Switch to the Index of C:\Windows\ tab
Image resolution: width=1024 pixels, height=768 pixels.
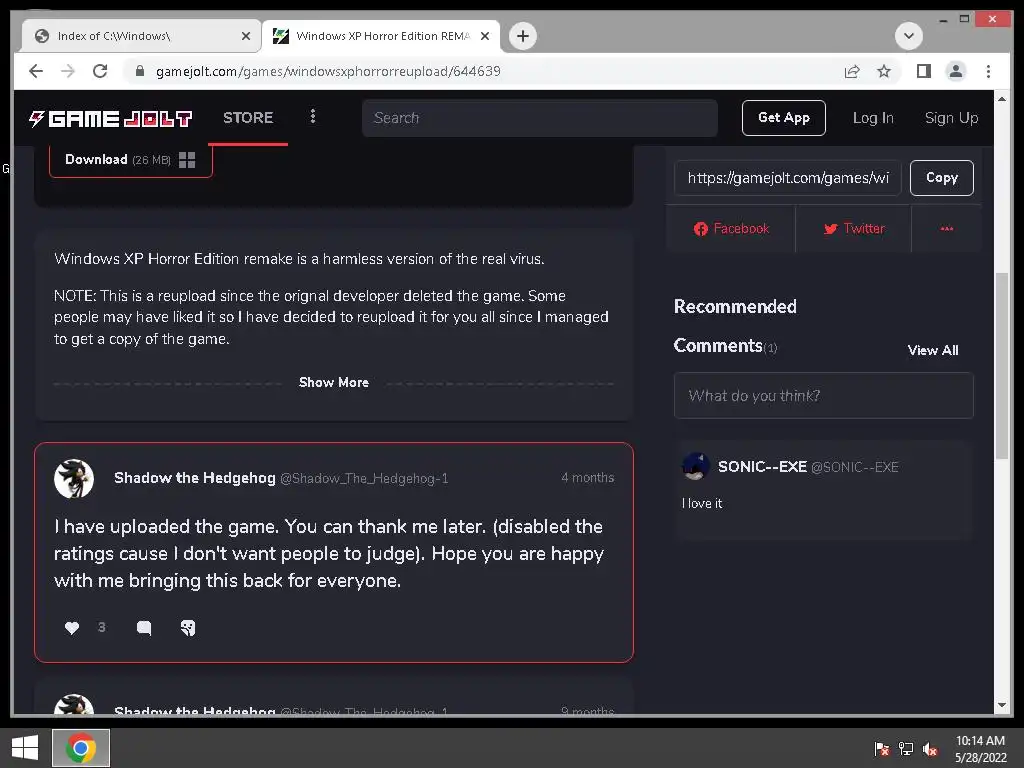point(140,36)
